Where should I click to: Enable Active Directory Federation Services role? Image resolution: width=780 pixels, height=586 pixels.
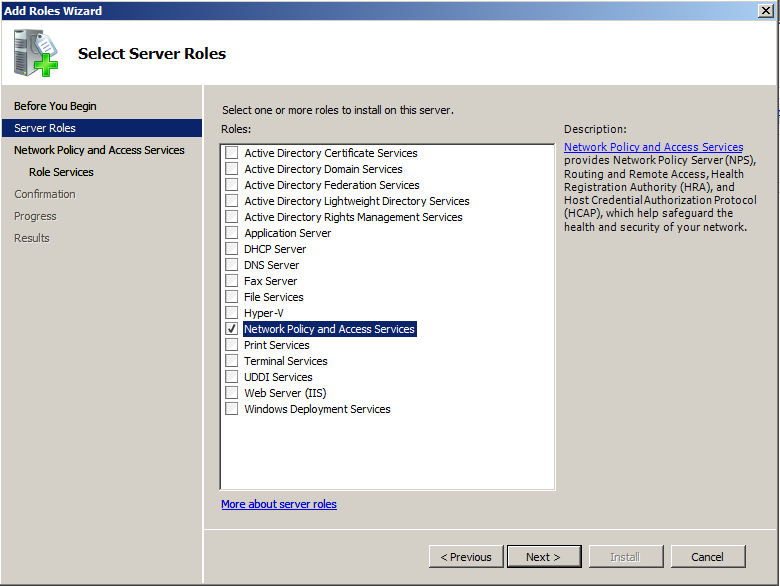pos(231,185)
